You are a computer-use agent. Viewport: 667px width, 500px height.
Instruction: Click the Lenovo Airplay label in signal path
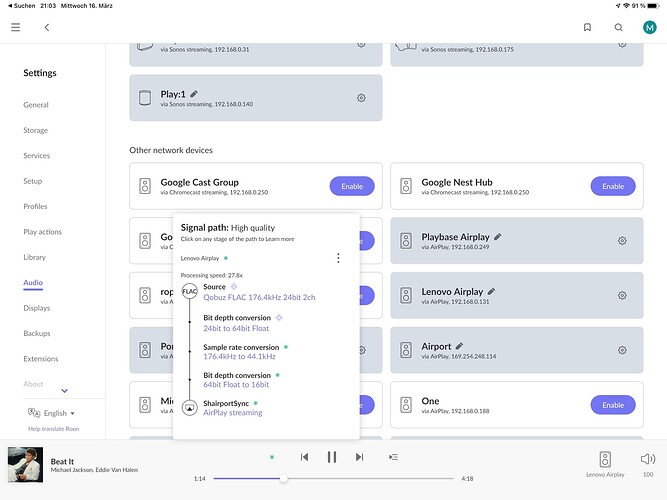point(200,258)
